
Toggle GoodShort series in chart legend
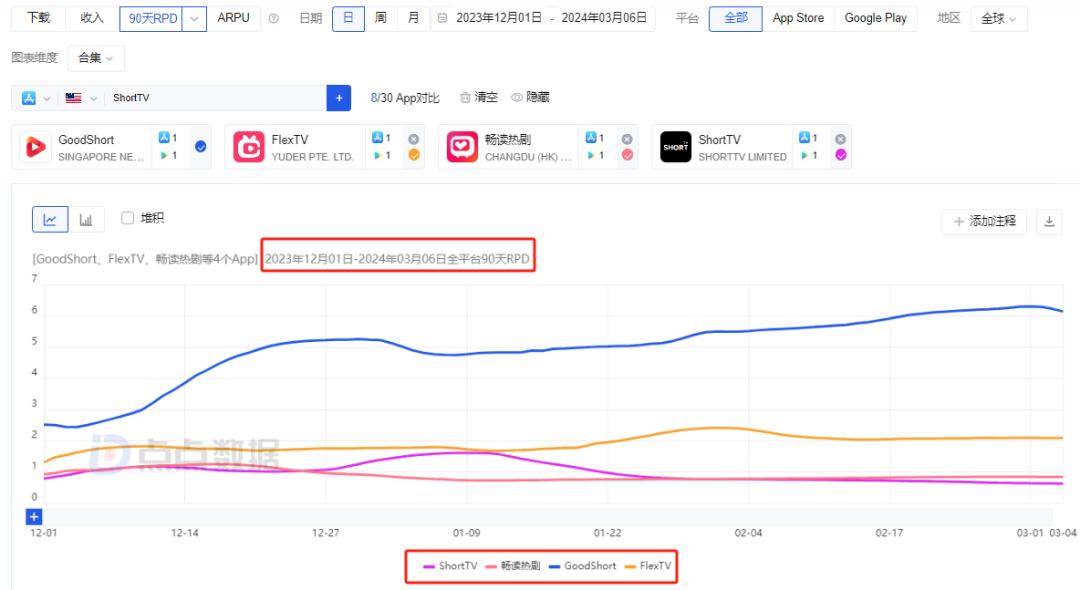click(x=583, y=566)
